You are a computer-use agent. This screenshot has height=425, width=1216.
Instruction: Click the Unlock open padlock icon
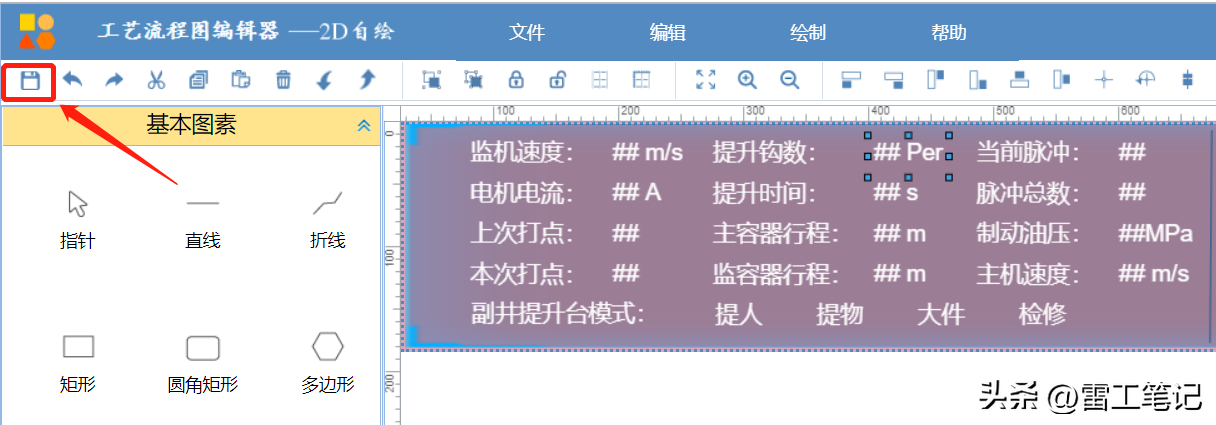coord(558,80)
